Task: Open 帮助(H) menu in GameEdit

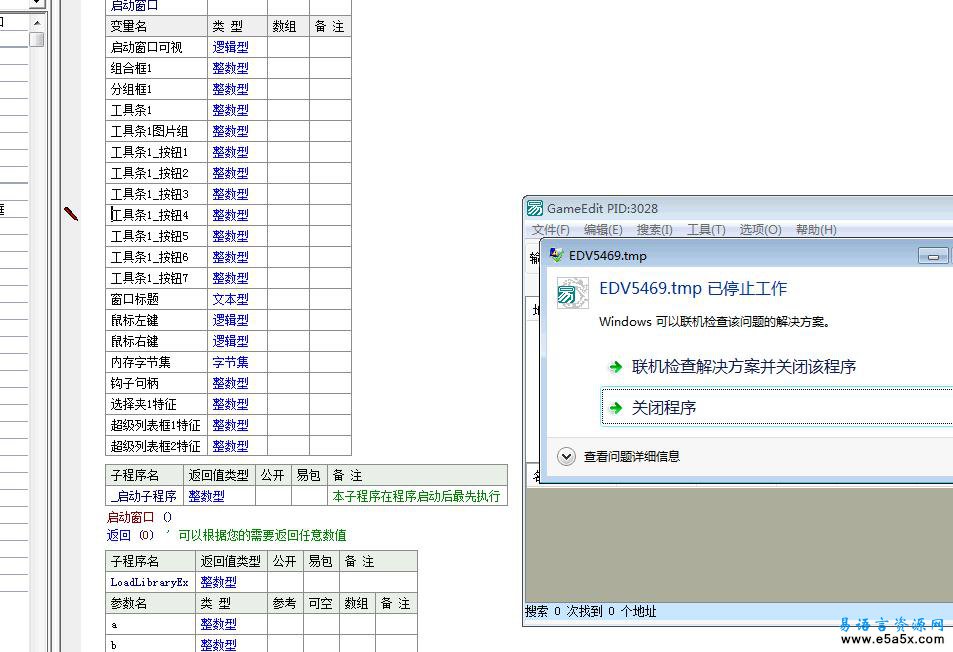Action: [x=816, y=230]
